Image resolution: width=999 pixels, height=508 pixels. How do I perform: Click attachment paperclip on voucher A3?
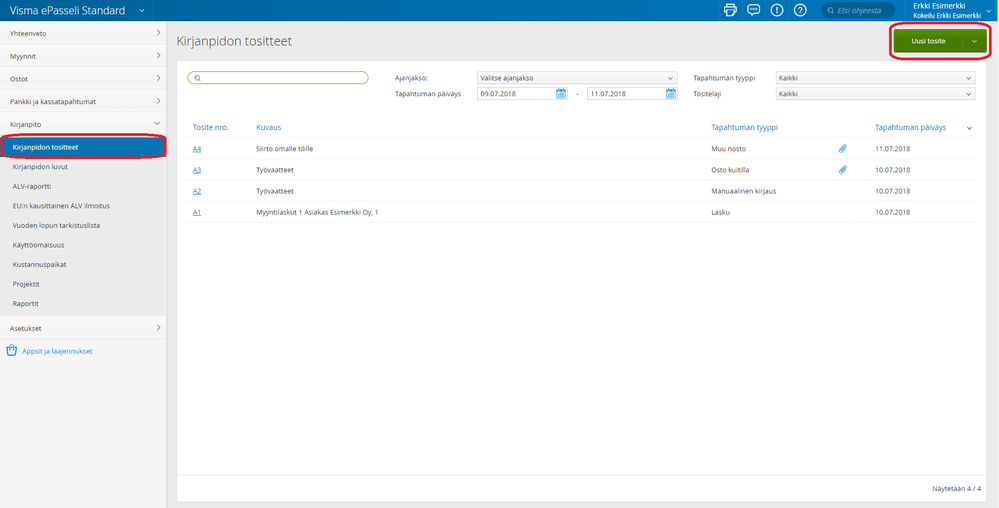pyautogui.click(x=842, y=170)
